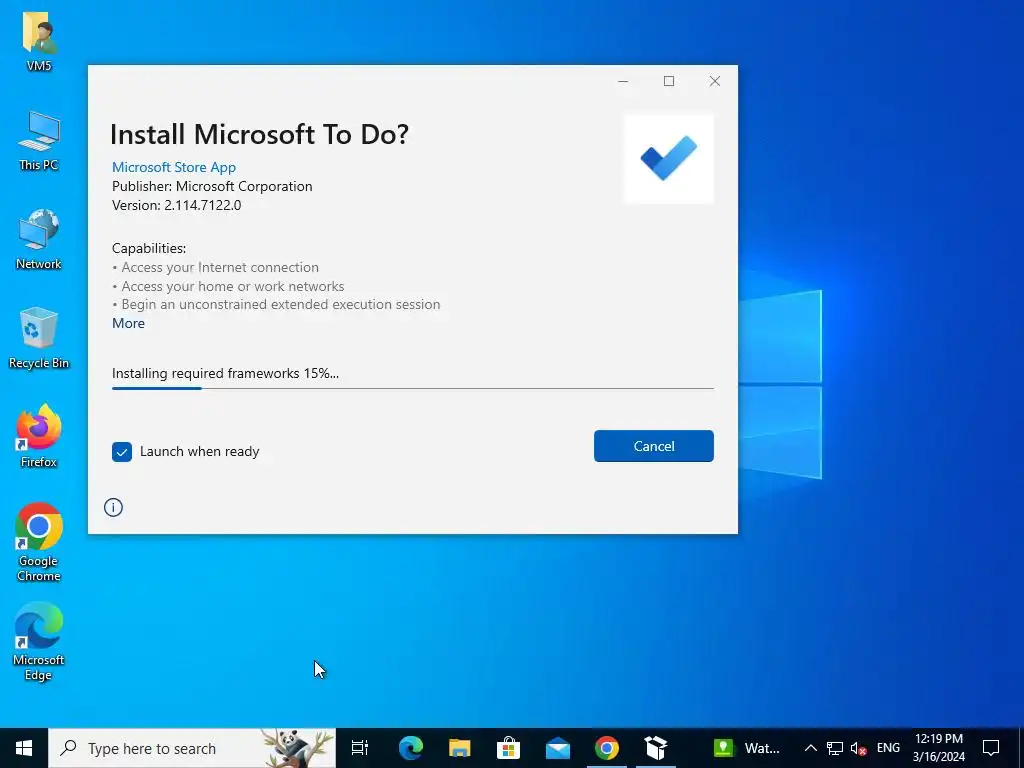Click Publisher: Microsoft Corporation text
The height and width of the screenshot is (768, 1024).
pos(212,186)
